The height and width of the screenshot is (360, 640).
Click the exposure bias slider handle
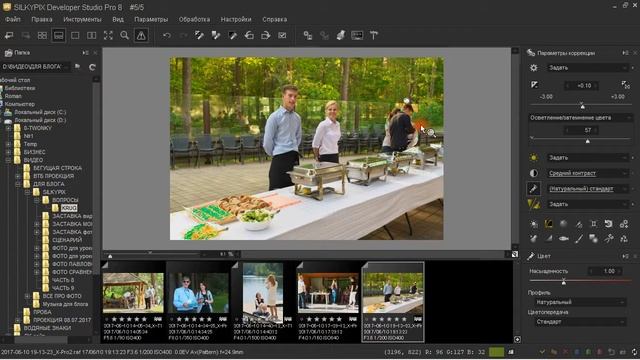[582, 107]
